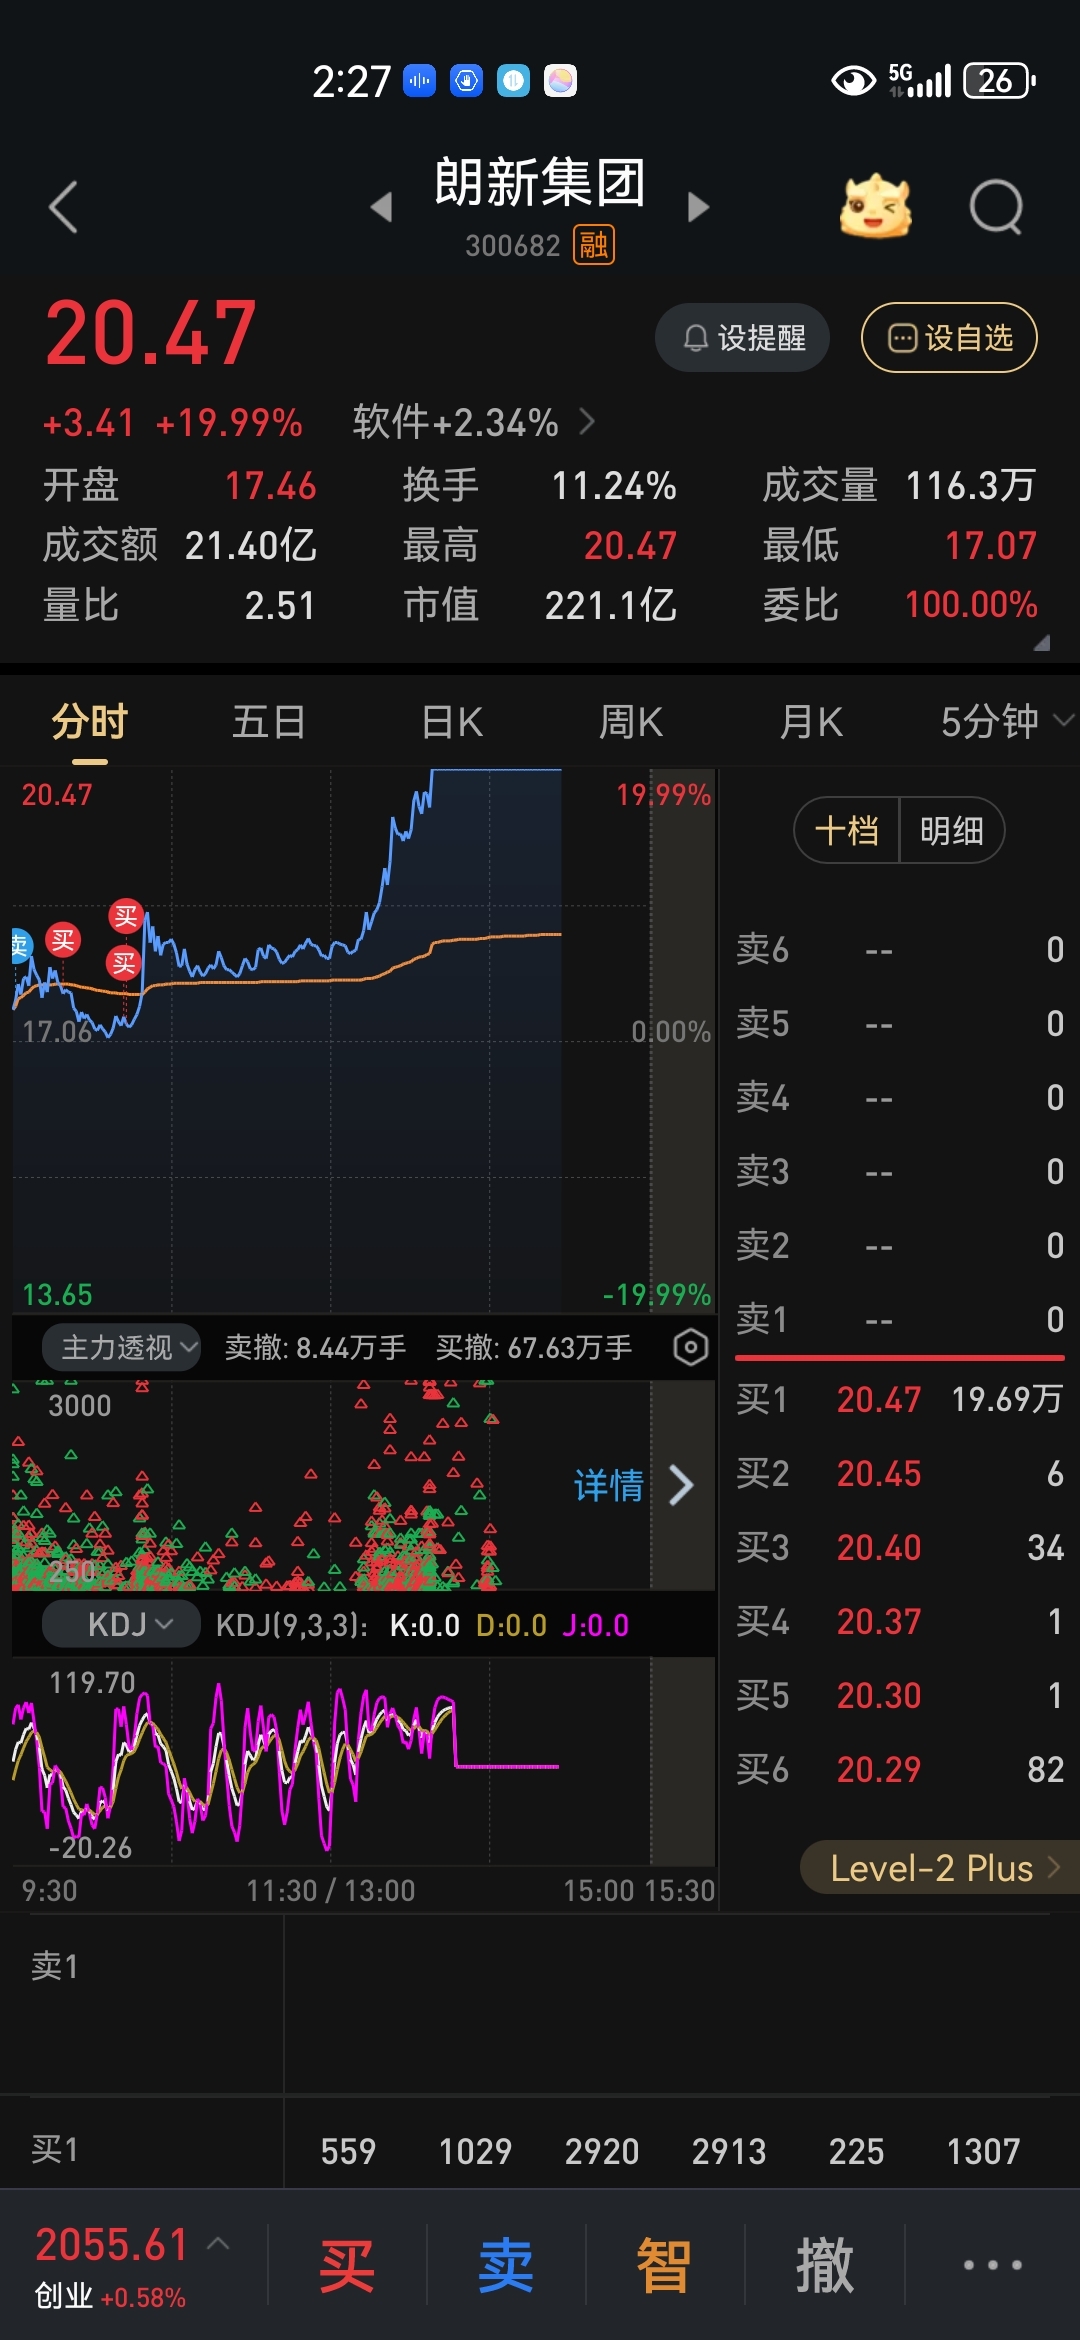Image resolution: width=1080 pixels, height=2340 pixels.
Task: Open the red 买 buy button
Action: pos(347,2265)
